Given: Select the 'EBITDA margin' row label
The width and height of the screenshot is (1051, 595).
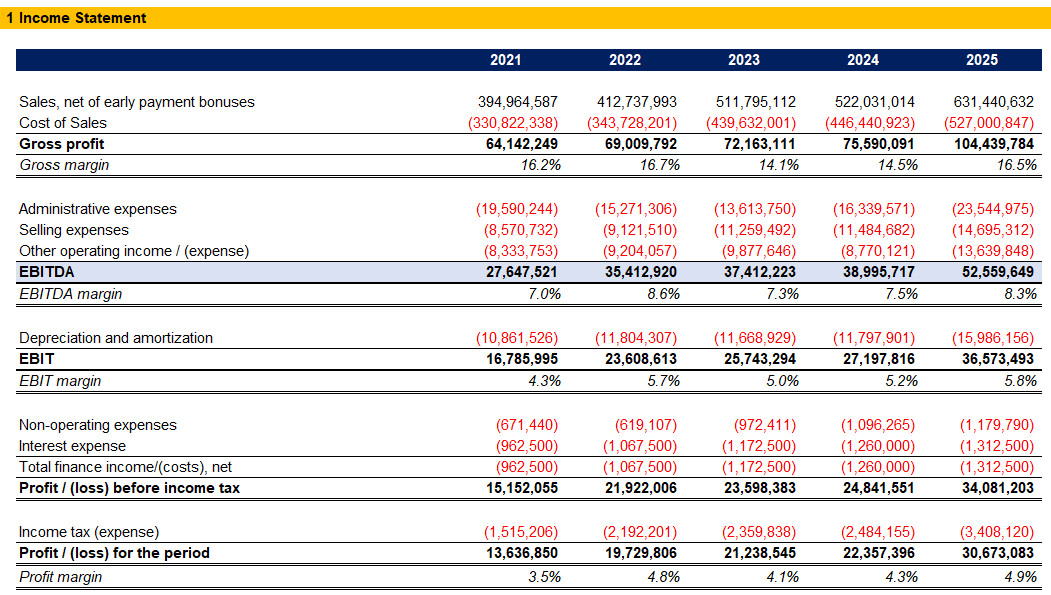Looking at the screenshot, I should tap(70, 293).
